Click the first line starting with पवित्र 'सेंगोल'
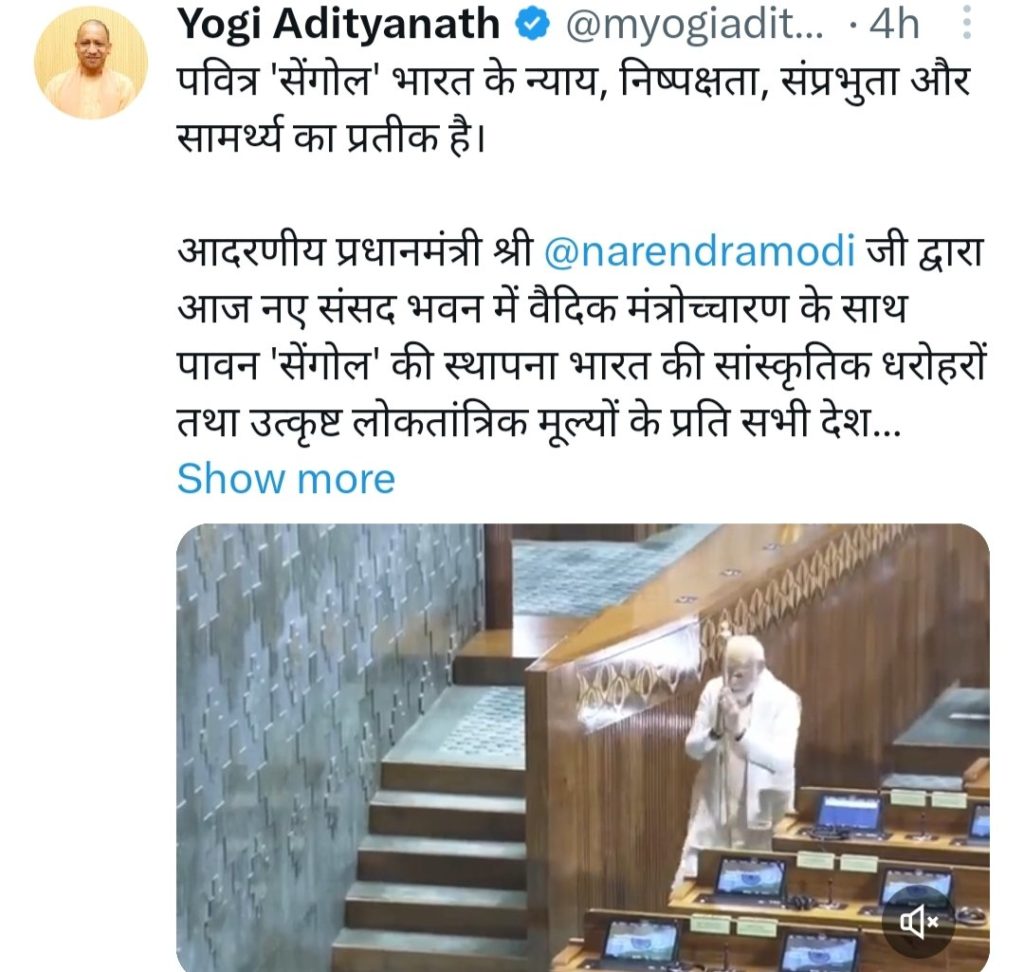1024x972 pixels. coord(573,84)
